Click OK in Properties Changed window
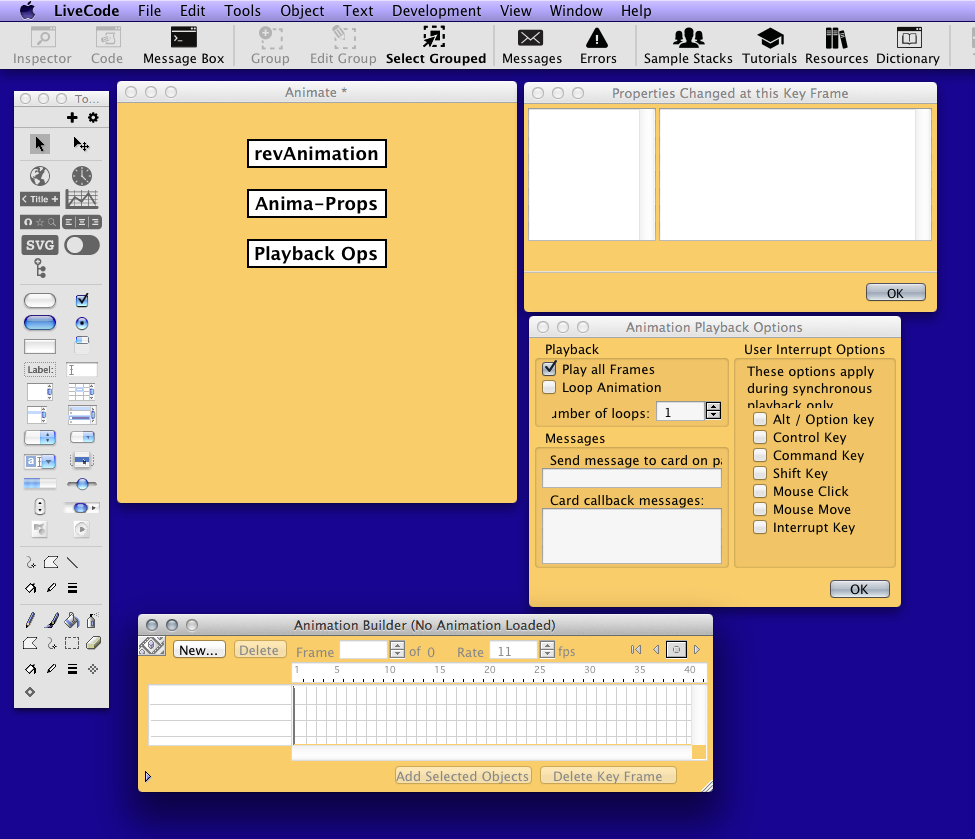The height and width of the screenshot is (839, 975). click(x=895, y=293)
